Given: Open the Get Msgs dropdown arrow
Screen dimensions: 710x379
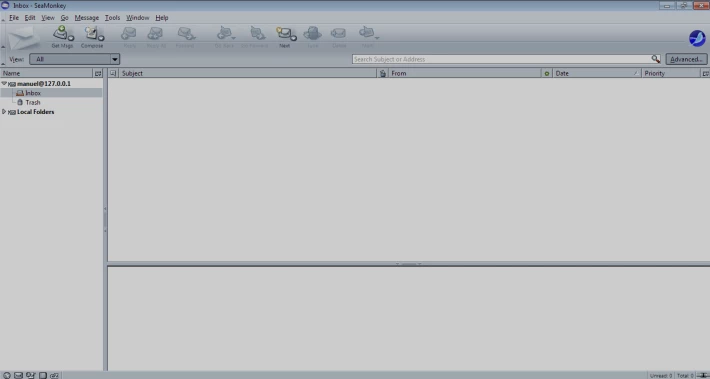Looking at the screenshot, I should 71,38.
